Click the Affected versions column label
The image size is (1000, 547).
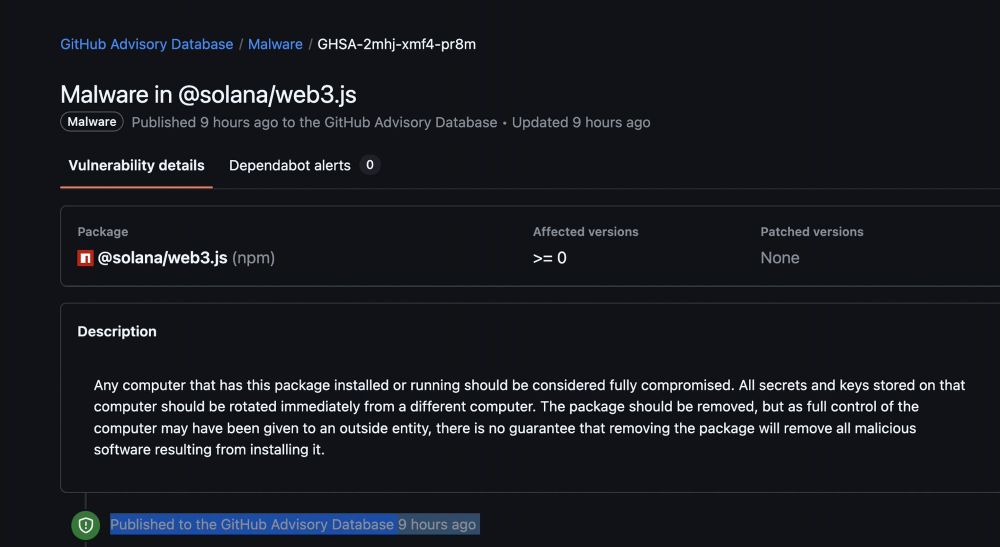click(585, 231)
